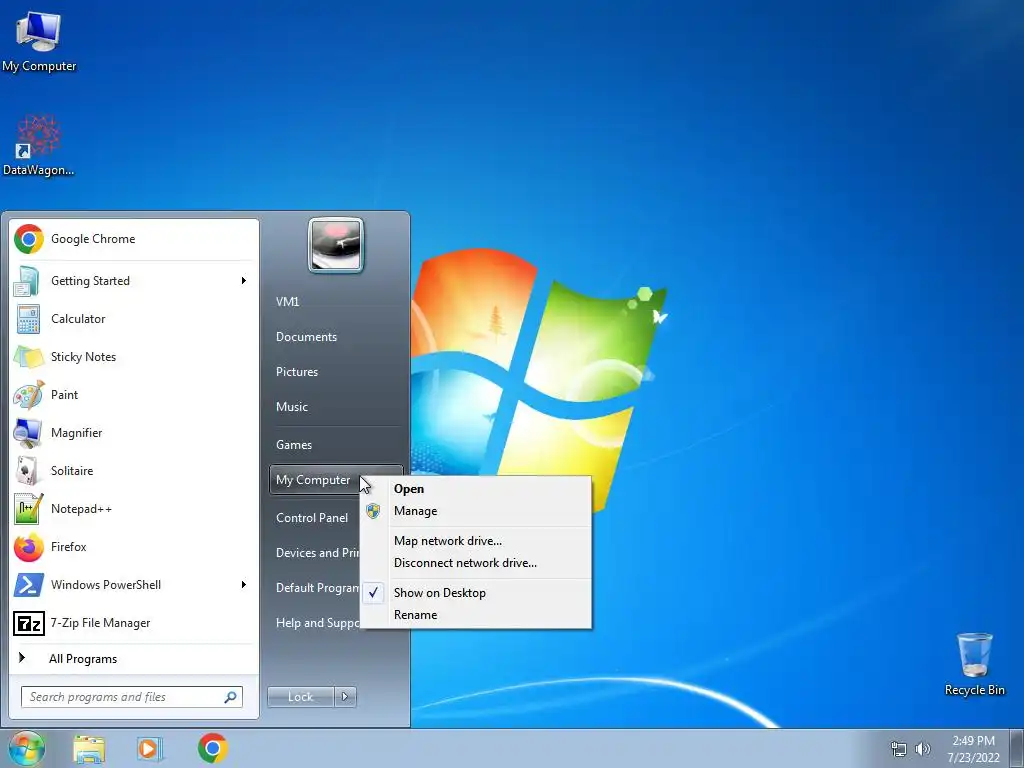Image resolution: width=1024 pixels, height=768 pixels.
Task: Choose Disconnect network drive...
Action: coord(476,563)
